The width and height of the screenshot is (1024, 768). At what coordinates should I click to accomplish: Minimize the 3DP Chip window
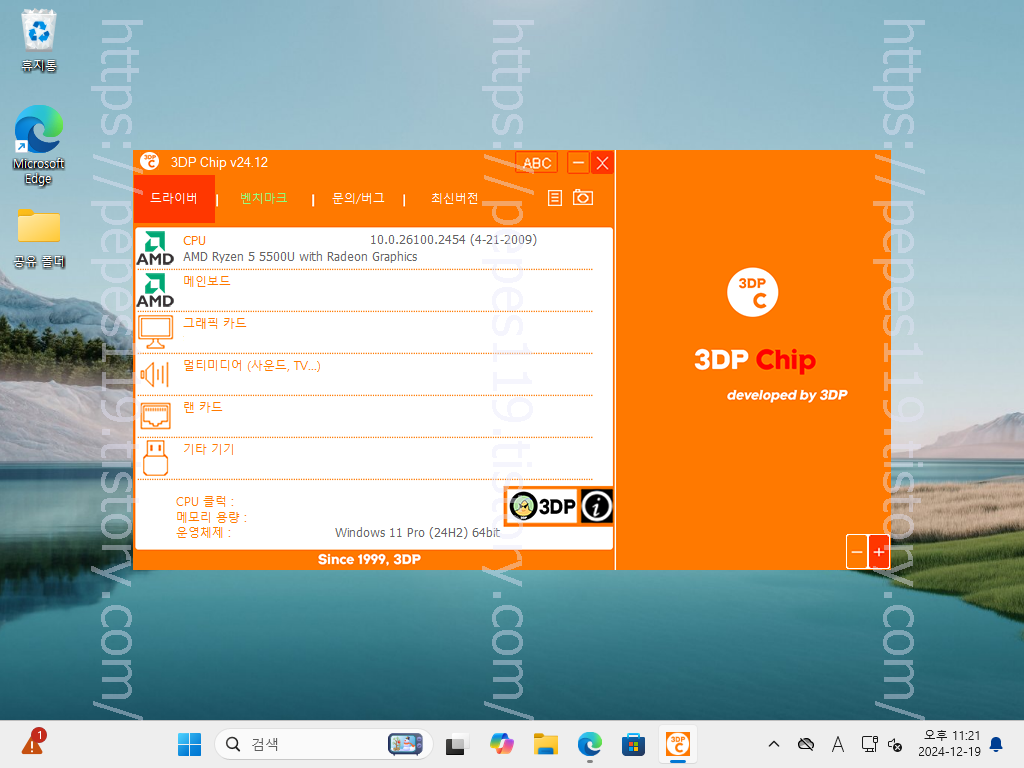pyautogui.click(x=578, y=163)
